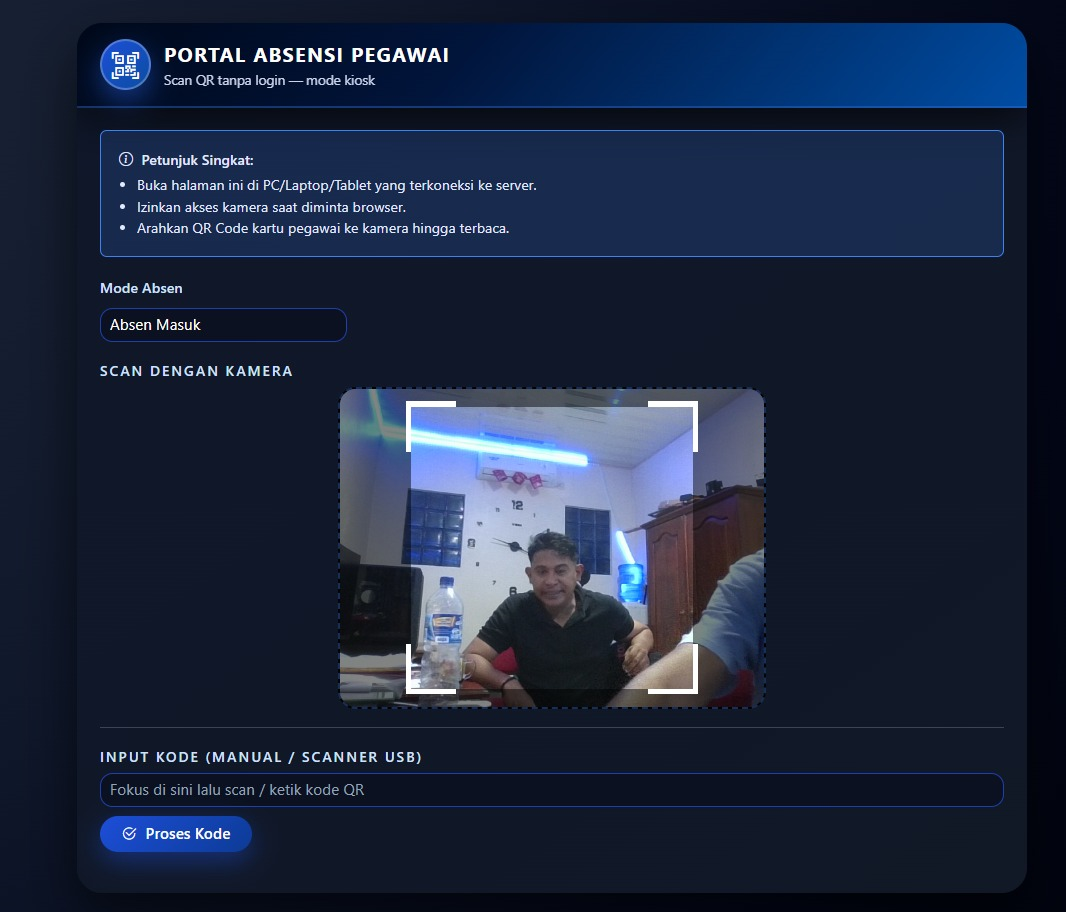Click the instruction "Arahkan QR Code kartu pegawai"
The width and height of the screenshot is (1066, 912).
tap(322, 228)
